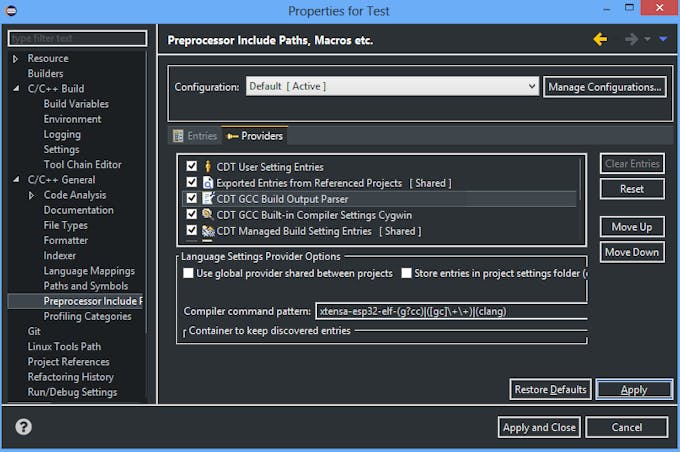Viewport: 680px width, 452px height.
Task: Open Paths and Symbols page
Action: click(x=85, y=286)
